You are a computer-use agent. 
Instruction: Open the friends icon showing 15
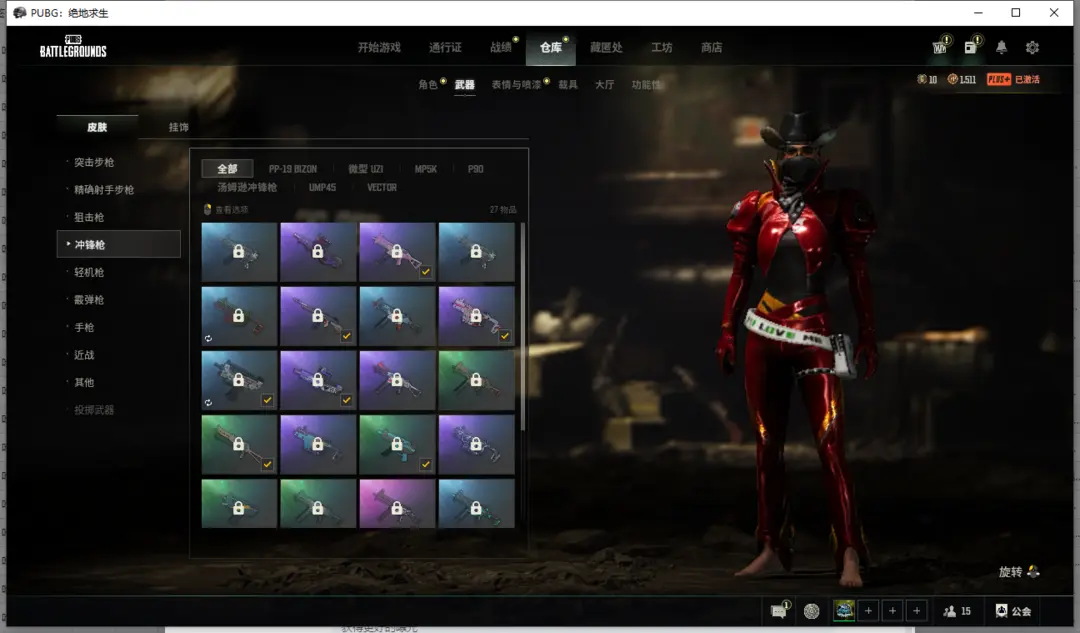949,611
